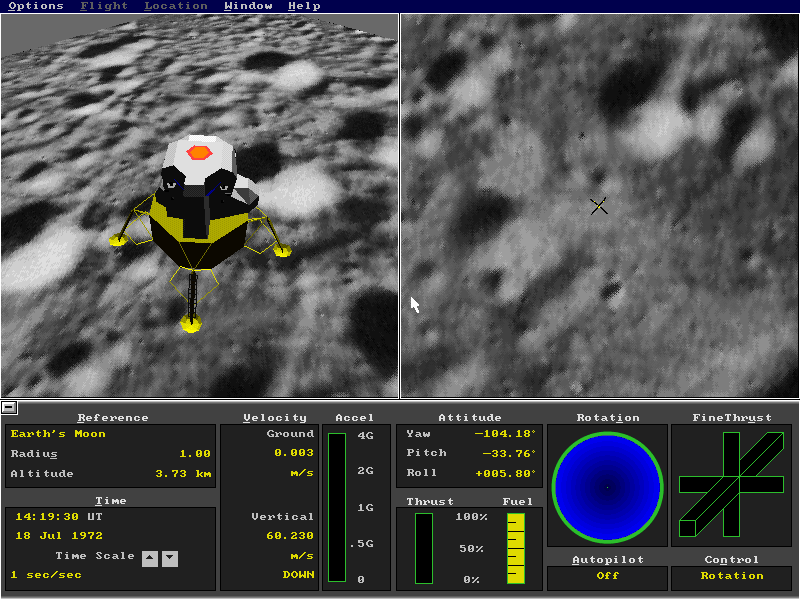This screenshot has height=600, width=800.
Task: Click the Radius value 1.00
Action: [x=195, y=454]
